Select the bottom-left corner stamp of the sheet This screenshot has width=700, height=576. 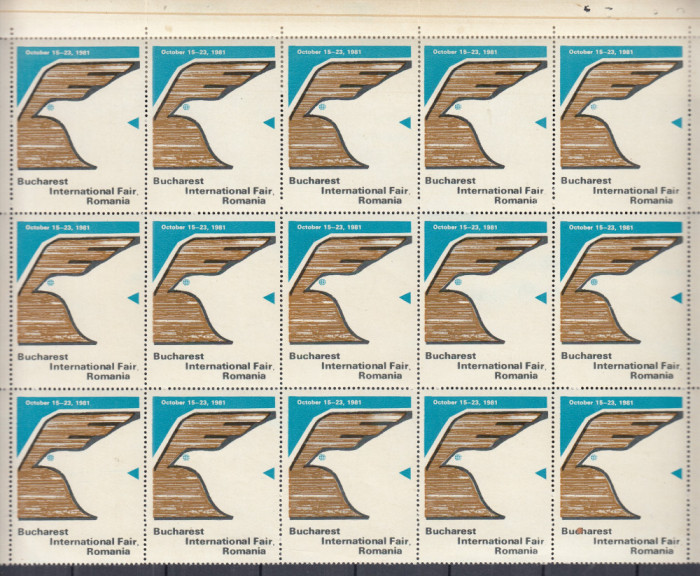78,476
